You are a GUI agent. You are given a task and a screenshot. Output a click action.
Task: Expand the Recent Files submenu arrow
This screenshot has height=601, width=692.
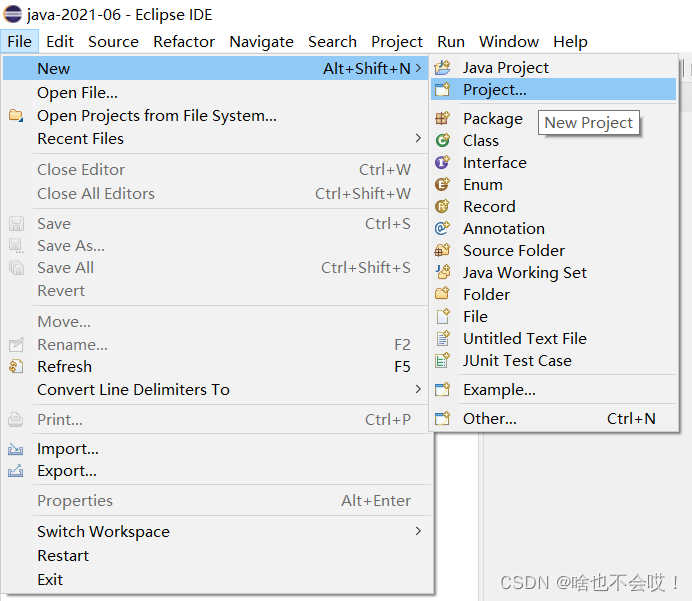(x=418, y=138)
